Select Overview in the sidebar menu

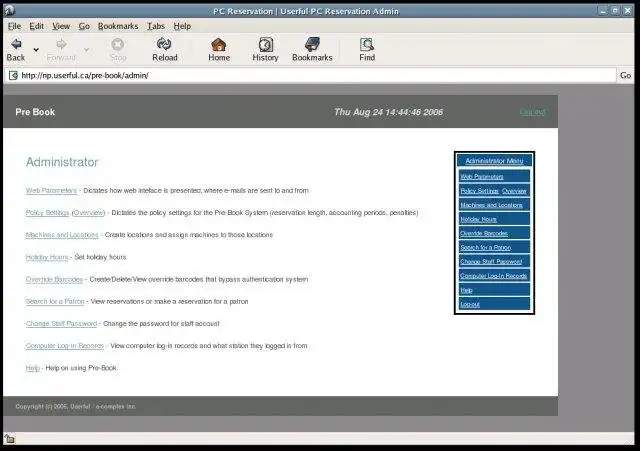pyautogui.click(x=514, y=191)
